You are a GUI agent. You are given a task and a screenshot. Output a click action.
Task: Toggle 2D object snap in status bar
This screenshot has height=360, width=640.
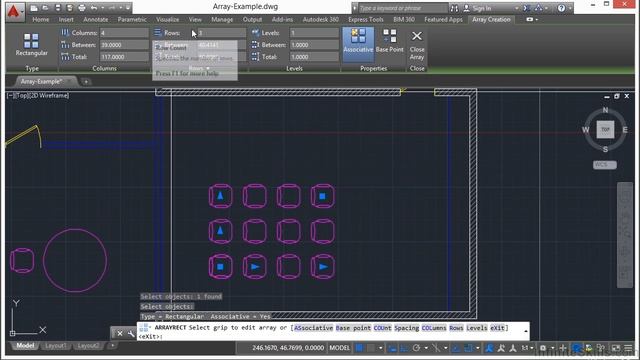[x=468, y=348]
